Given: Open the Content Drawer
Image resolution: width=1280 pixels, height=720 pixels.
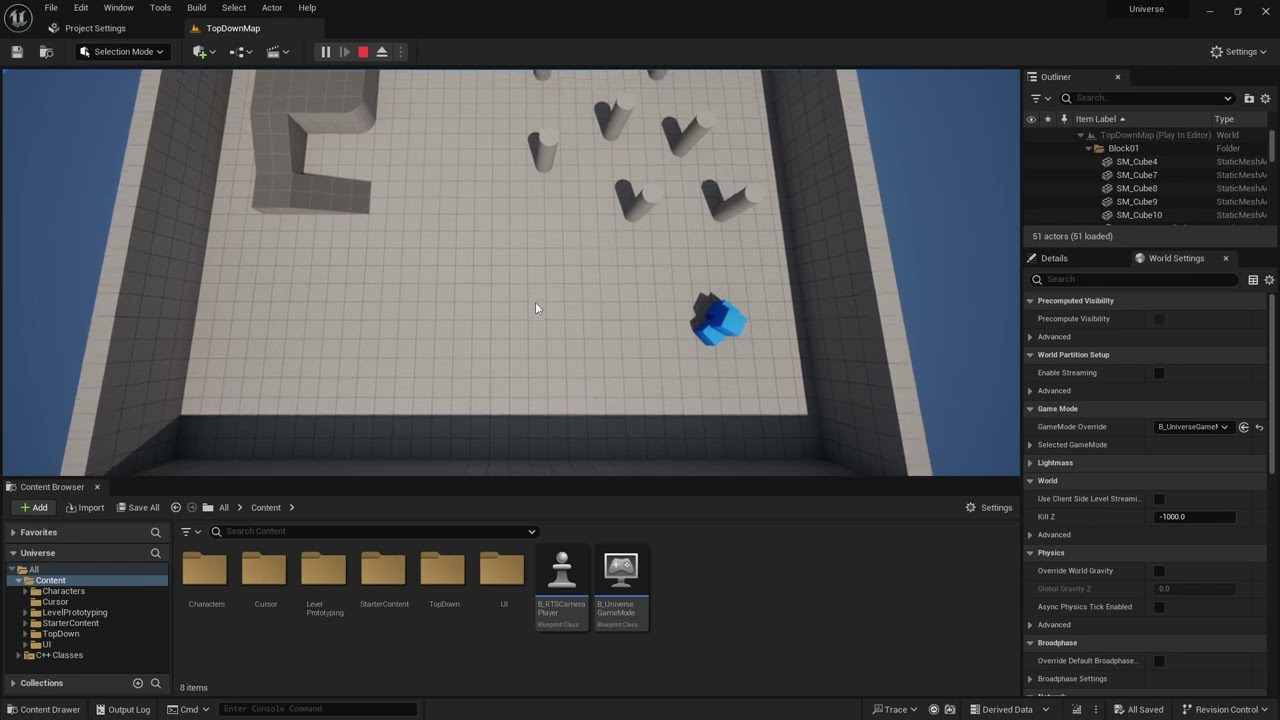Looking at the screenshot, I should click(x=43, y=710).
